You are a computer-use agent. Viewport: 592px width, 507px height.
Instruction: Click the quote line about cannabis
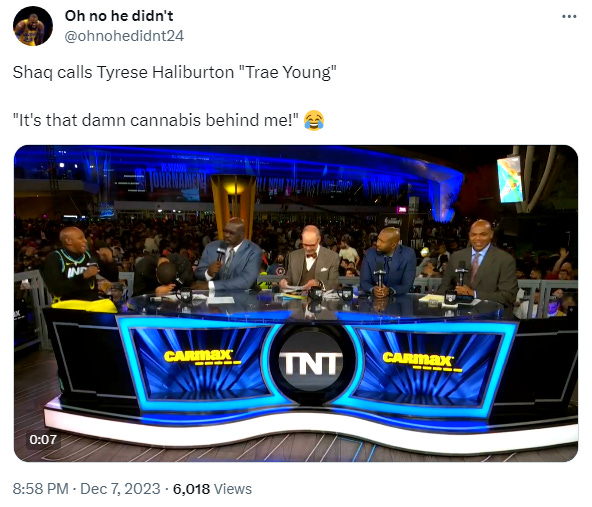[x=155, y=120]
